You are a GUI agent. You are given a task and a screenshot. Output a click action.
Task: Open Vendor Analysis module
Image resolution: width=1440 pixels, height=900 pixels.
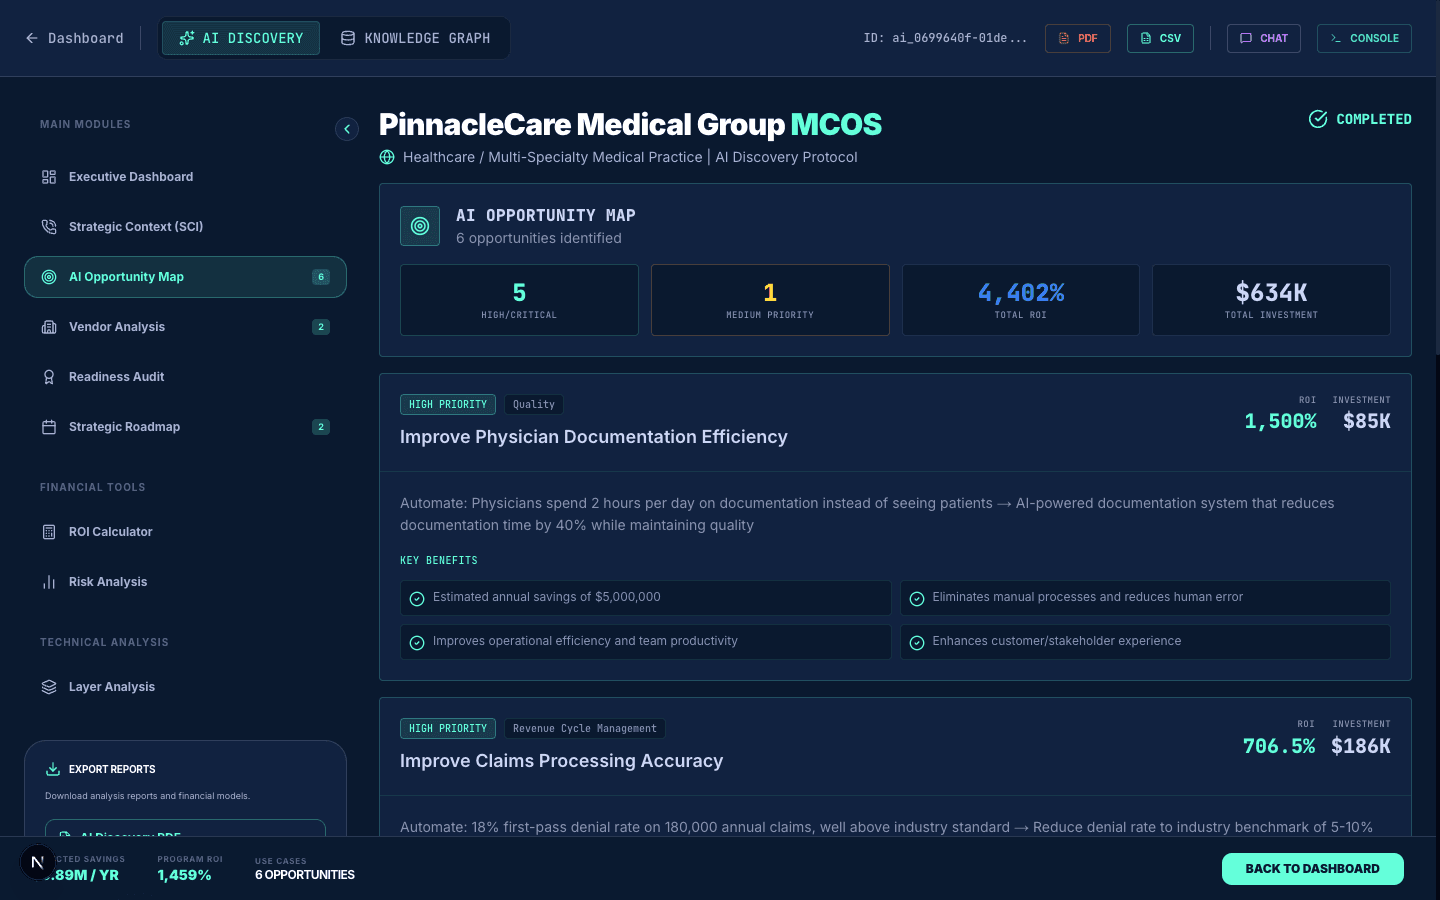click(185, 327)
